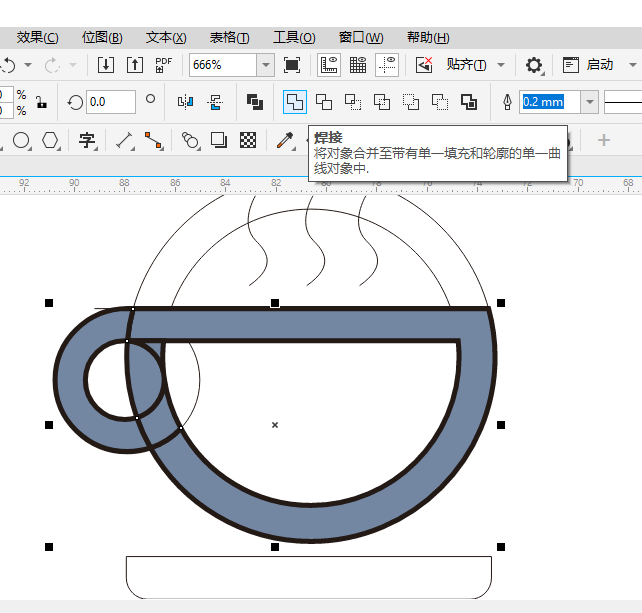Select the Transparency checkerboard tool
Image resolution: width=642 pixels, height=613 pixels.
tap(248, 140)
